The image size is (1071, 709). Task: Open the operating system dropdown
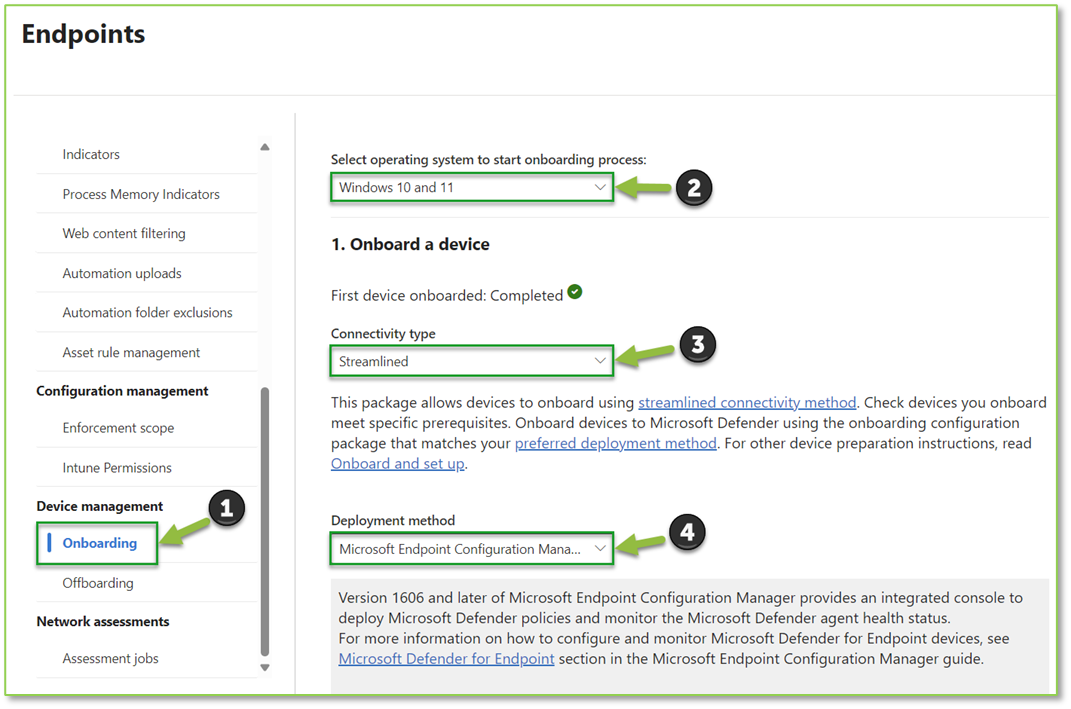471,187
